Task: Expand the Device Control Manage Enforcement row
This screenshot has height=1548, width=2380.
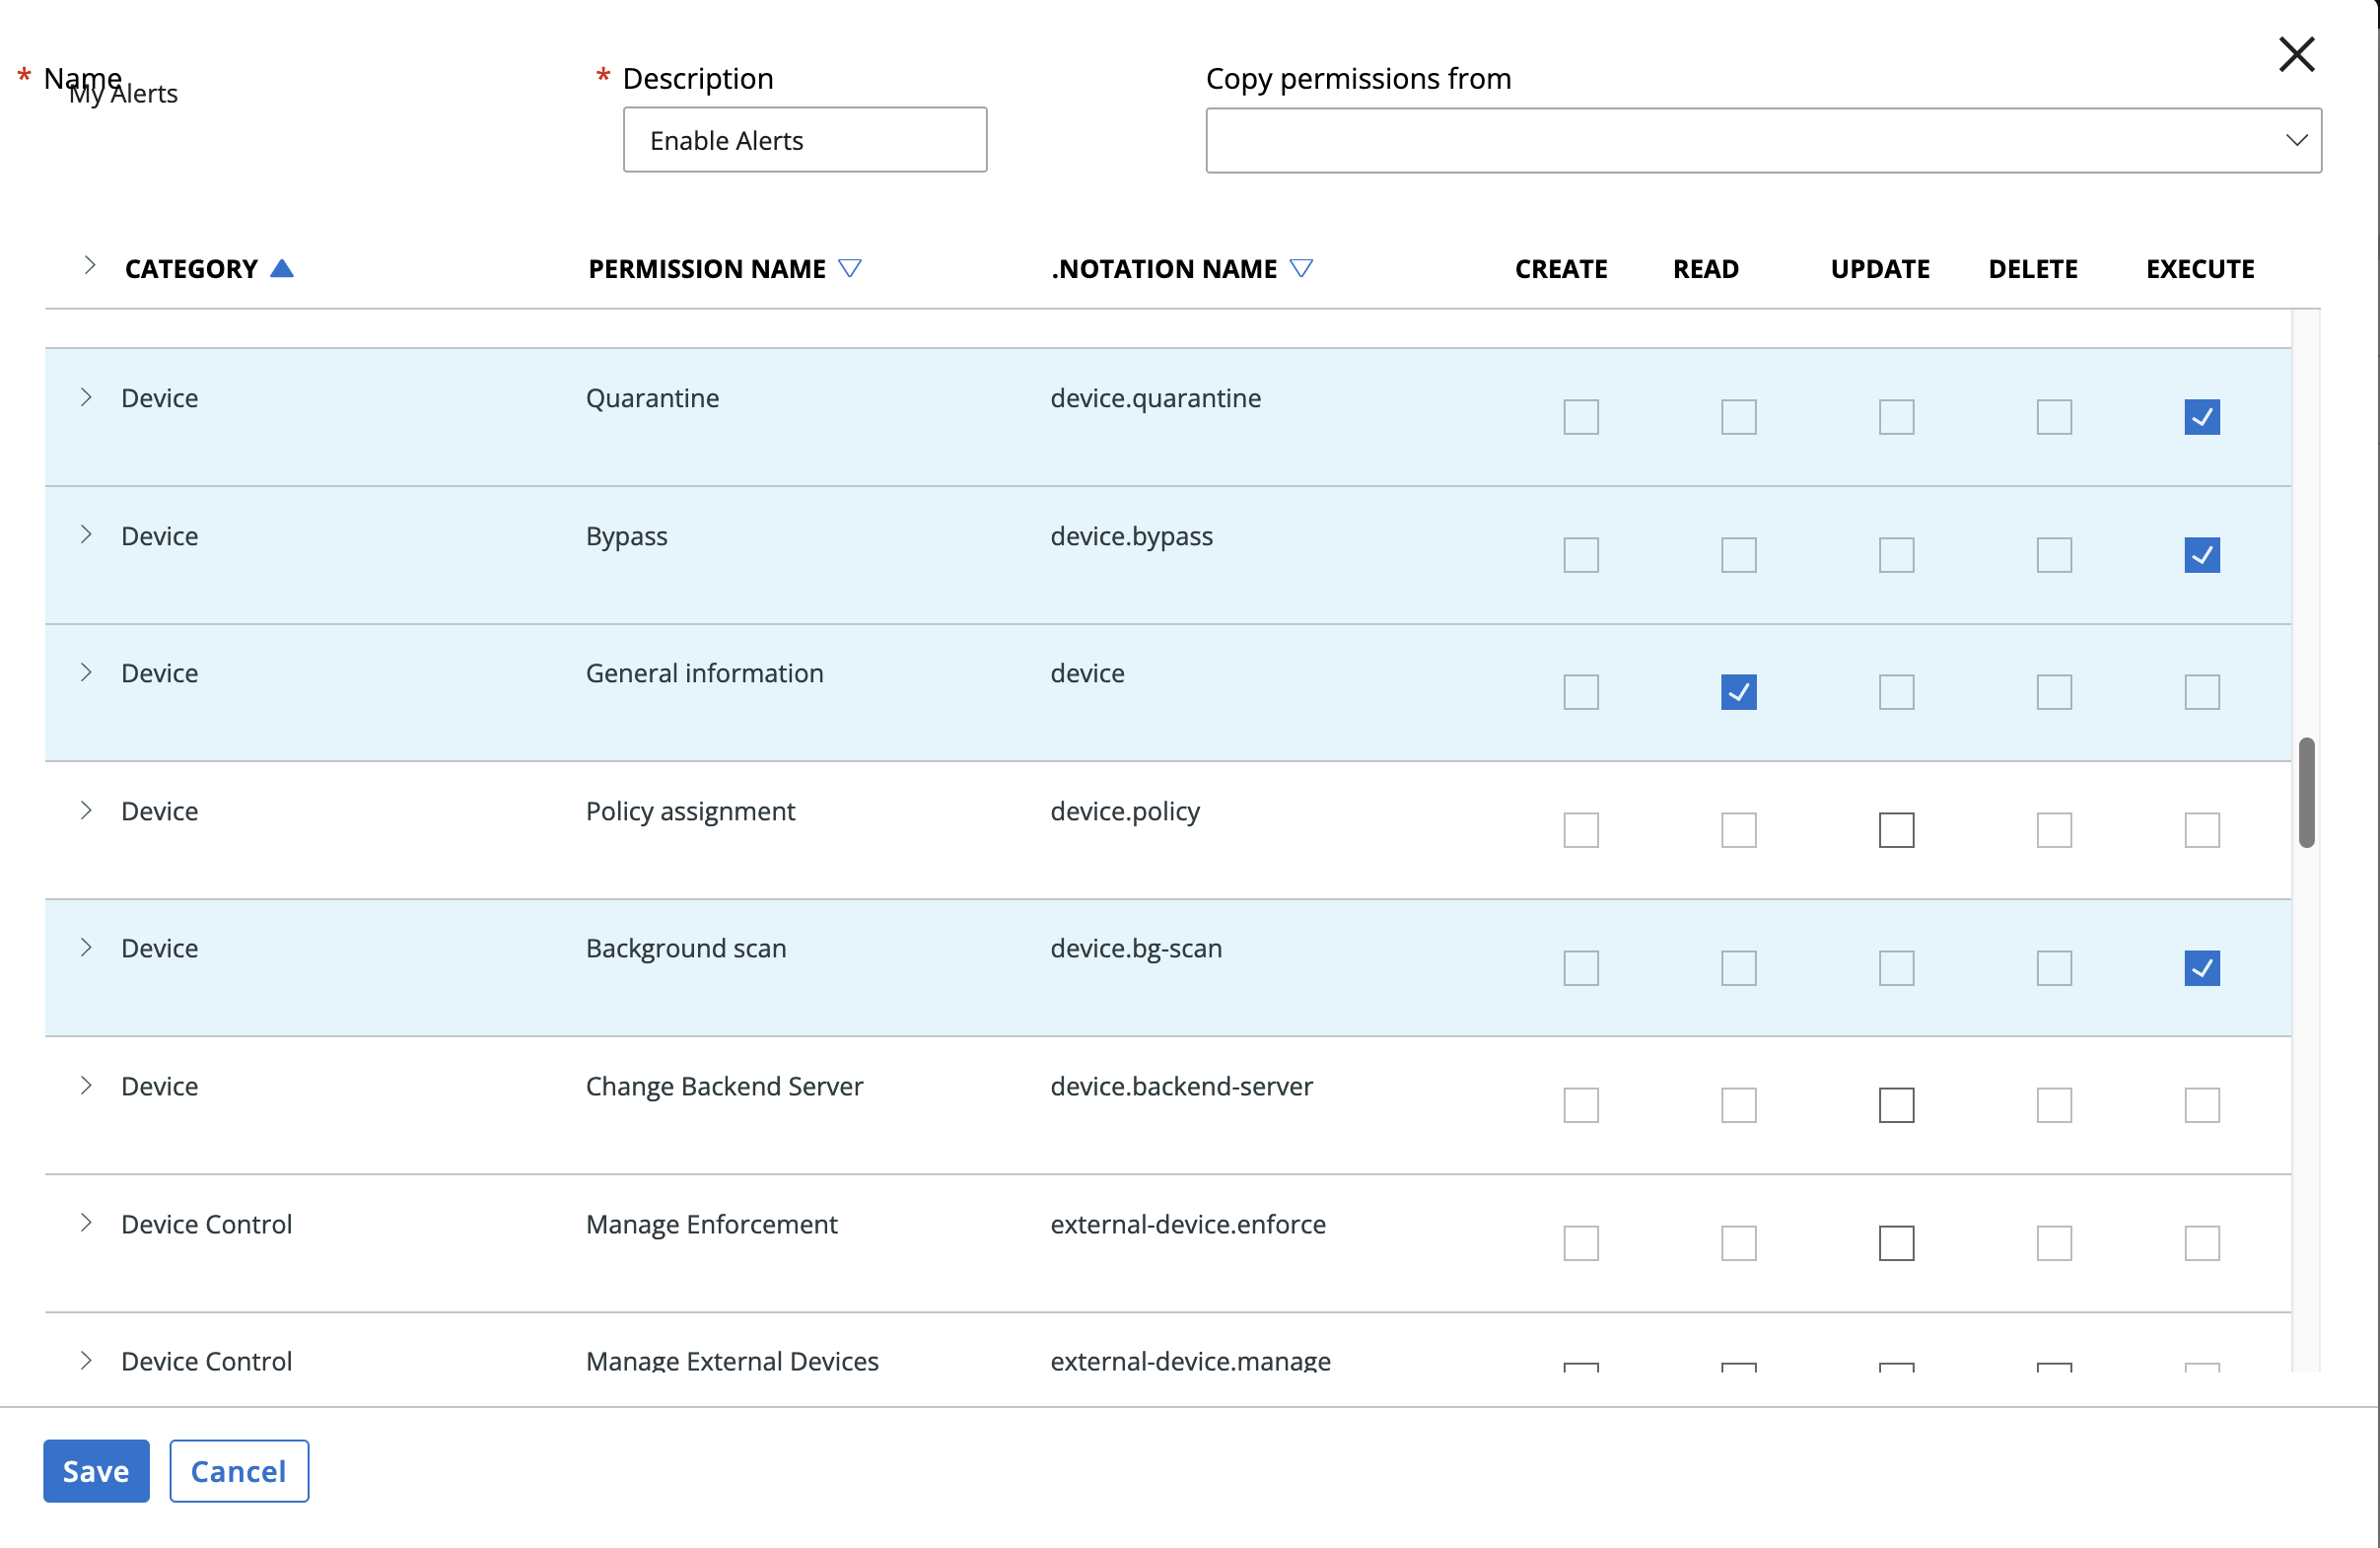Action: click(x=87, y=1224)
